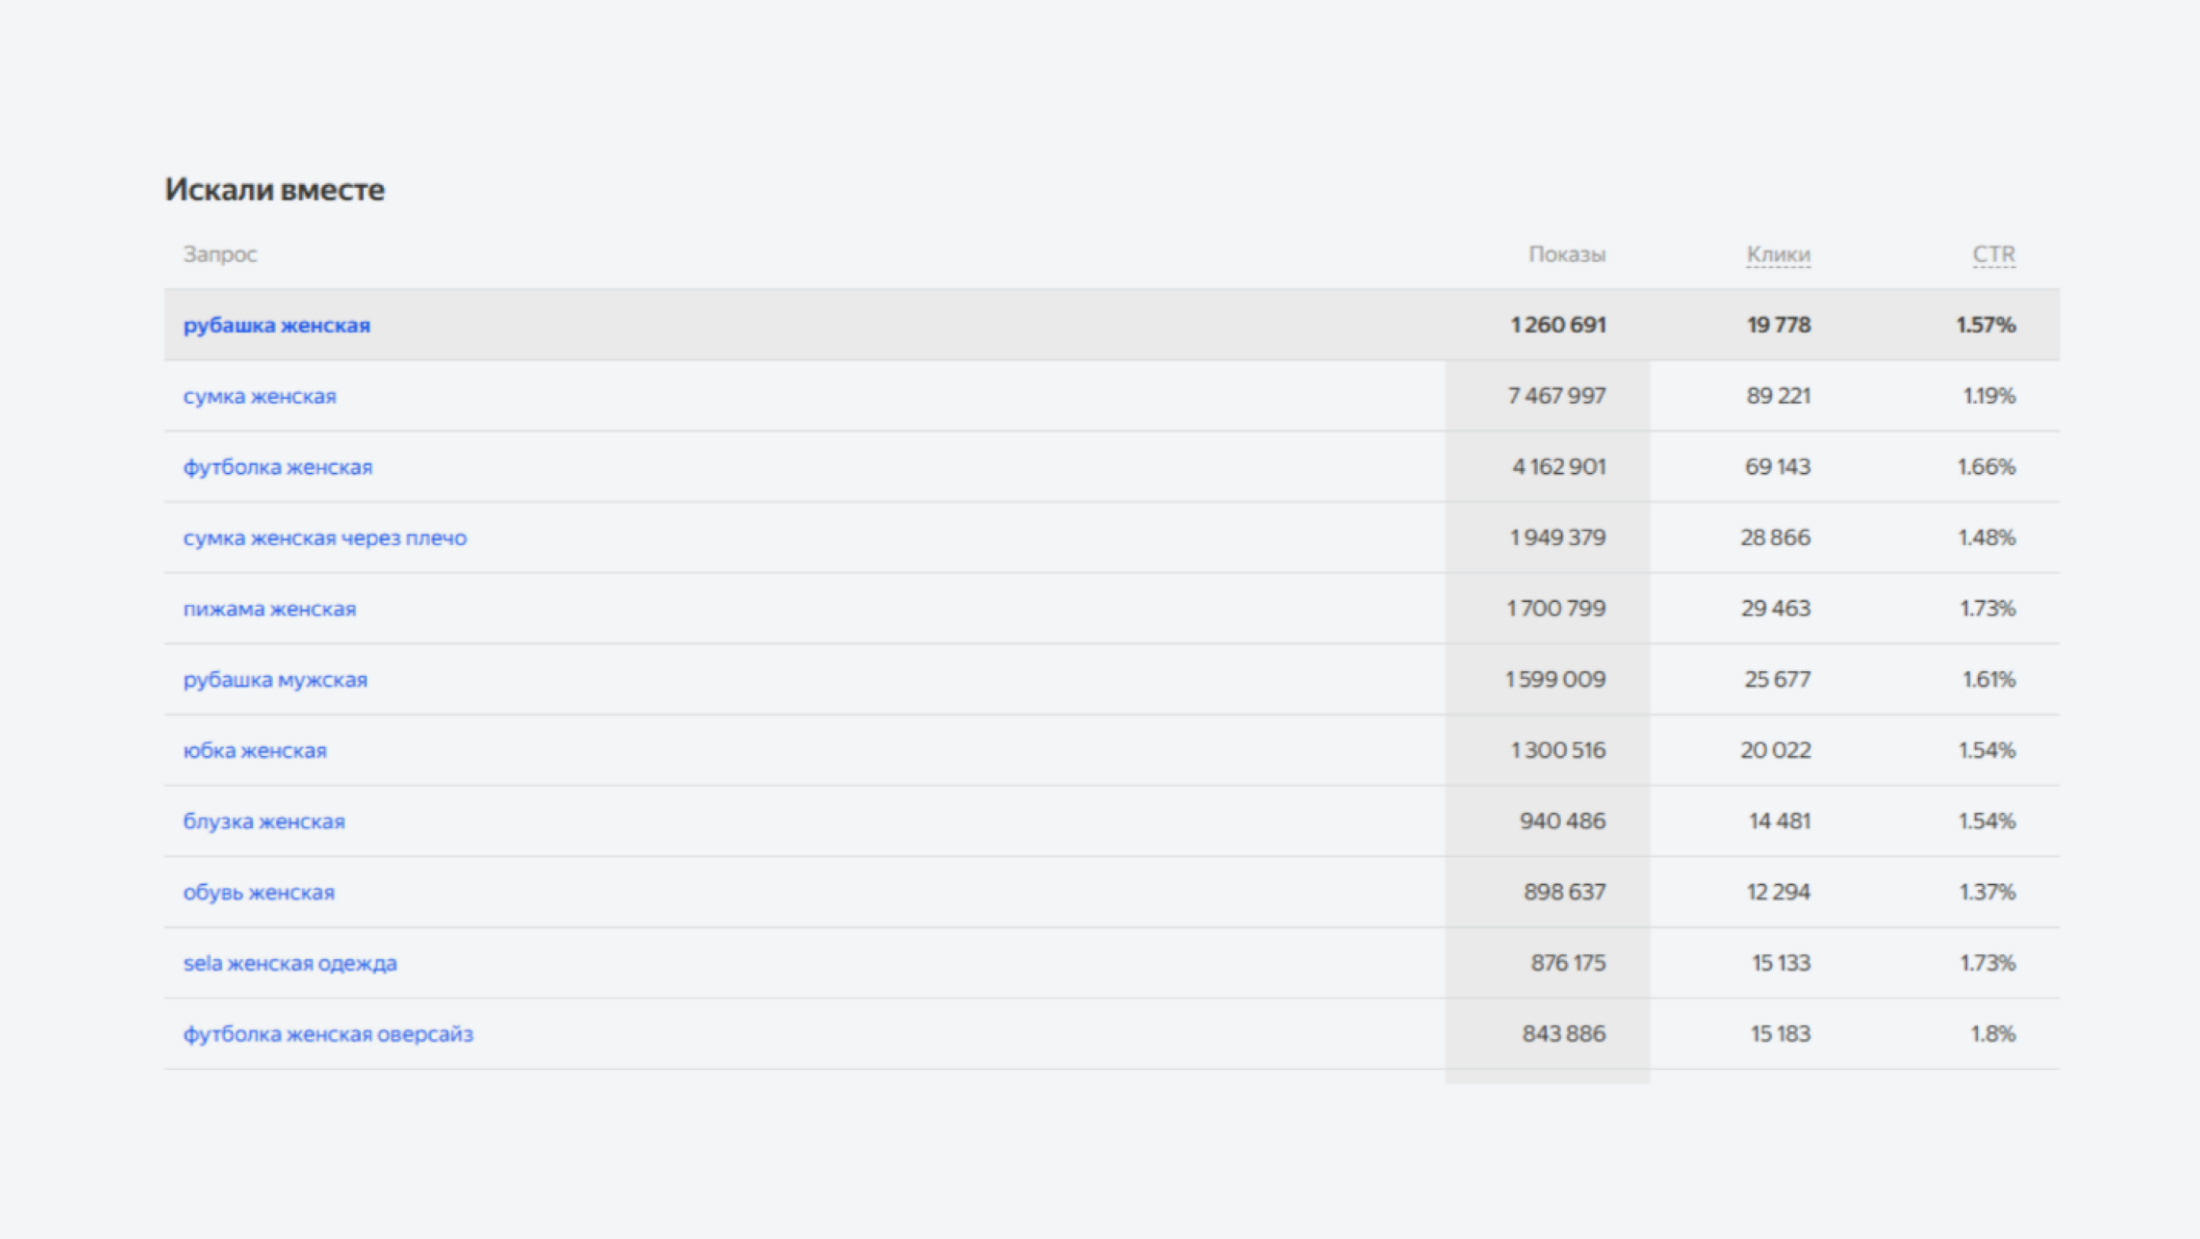This screenshot has width=2200, height=1239.
Task: Open the 'пижама женская' query link
Action: (x=269, y=609)
